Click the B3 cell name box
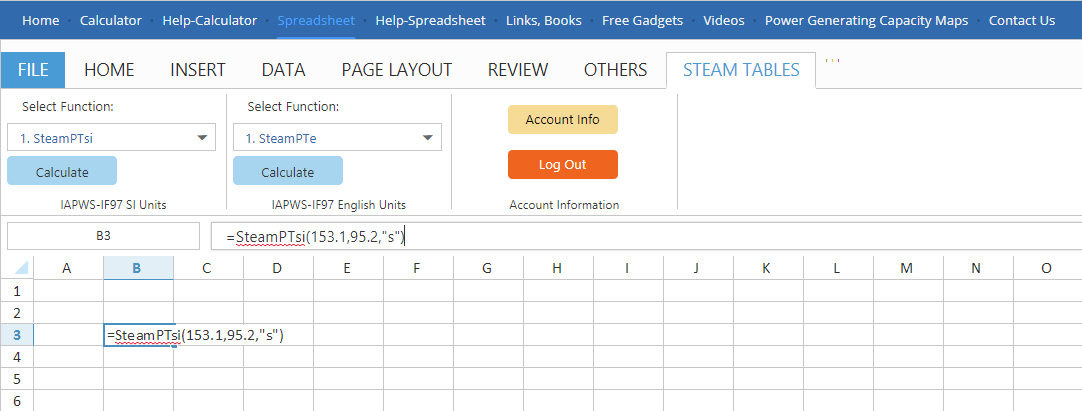The image size is (1082, 411). 103,236
